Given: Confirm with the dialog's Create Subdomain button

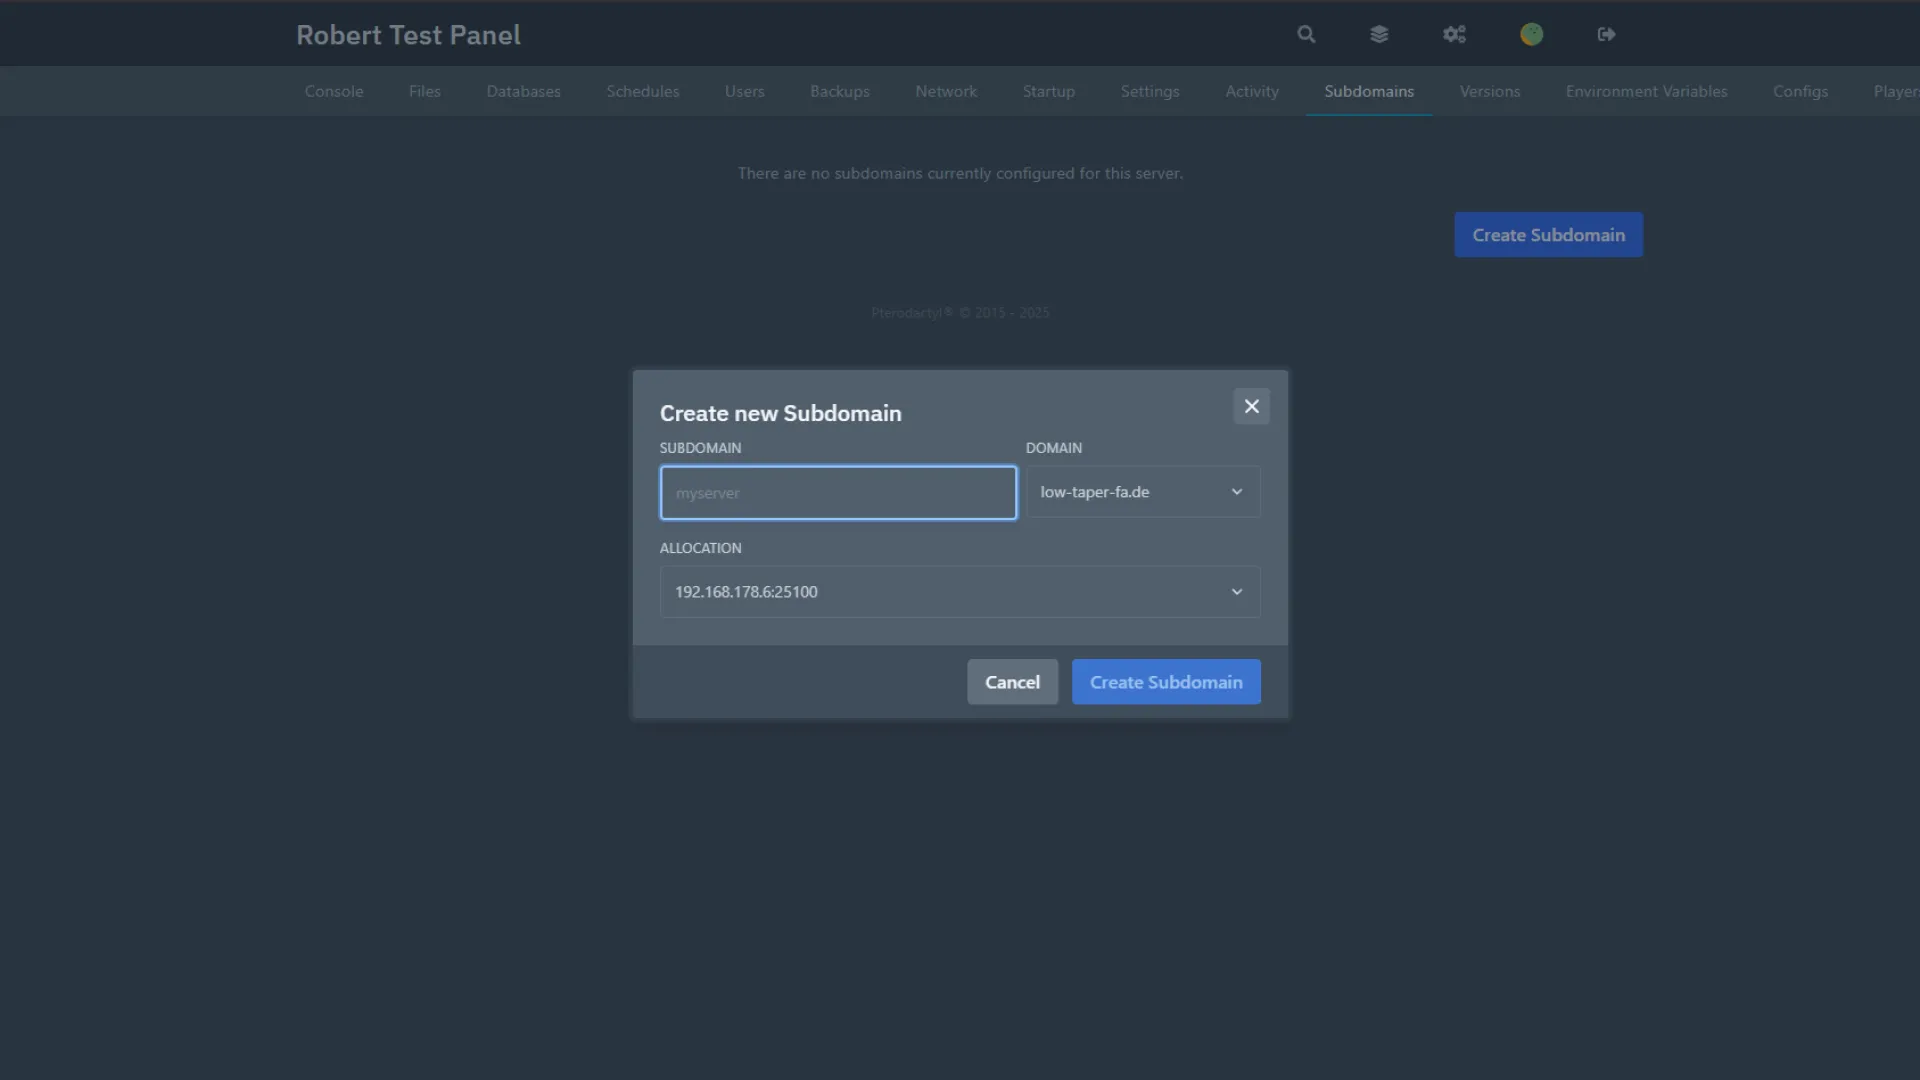Looking at the screenshot, I should pyautogui.click(x=1165, y=681).
